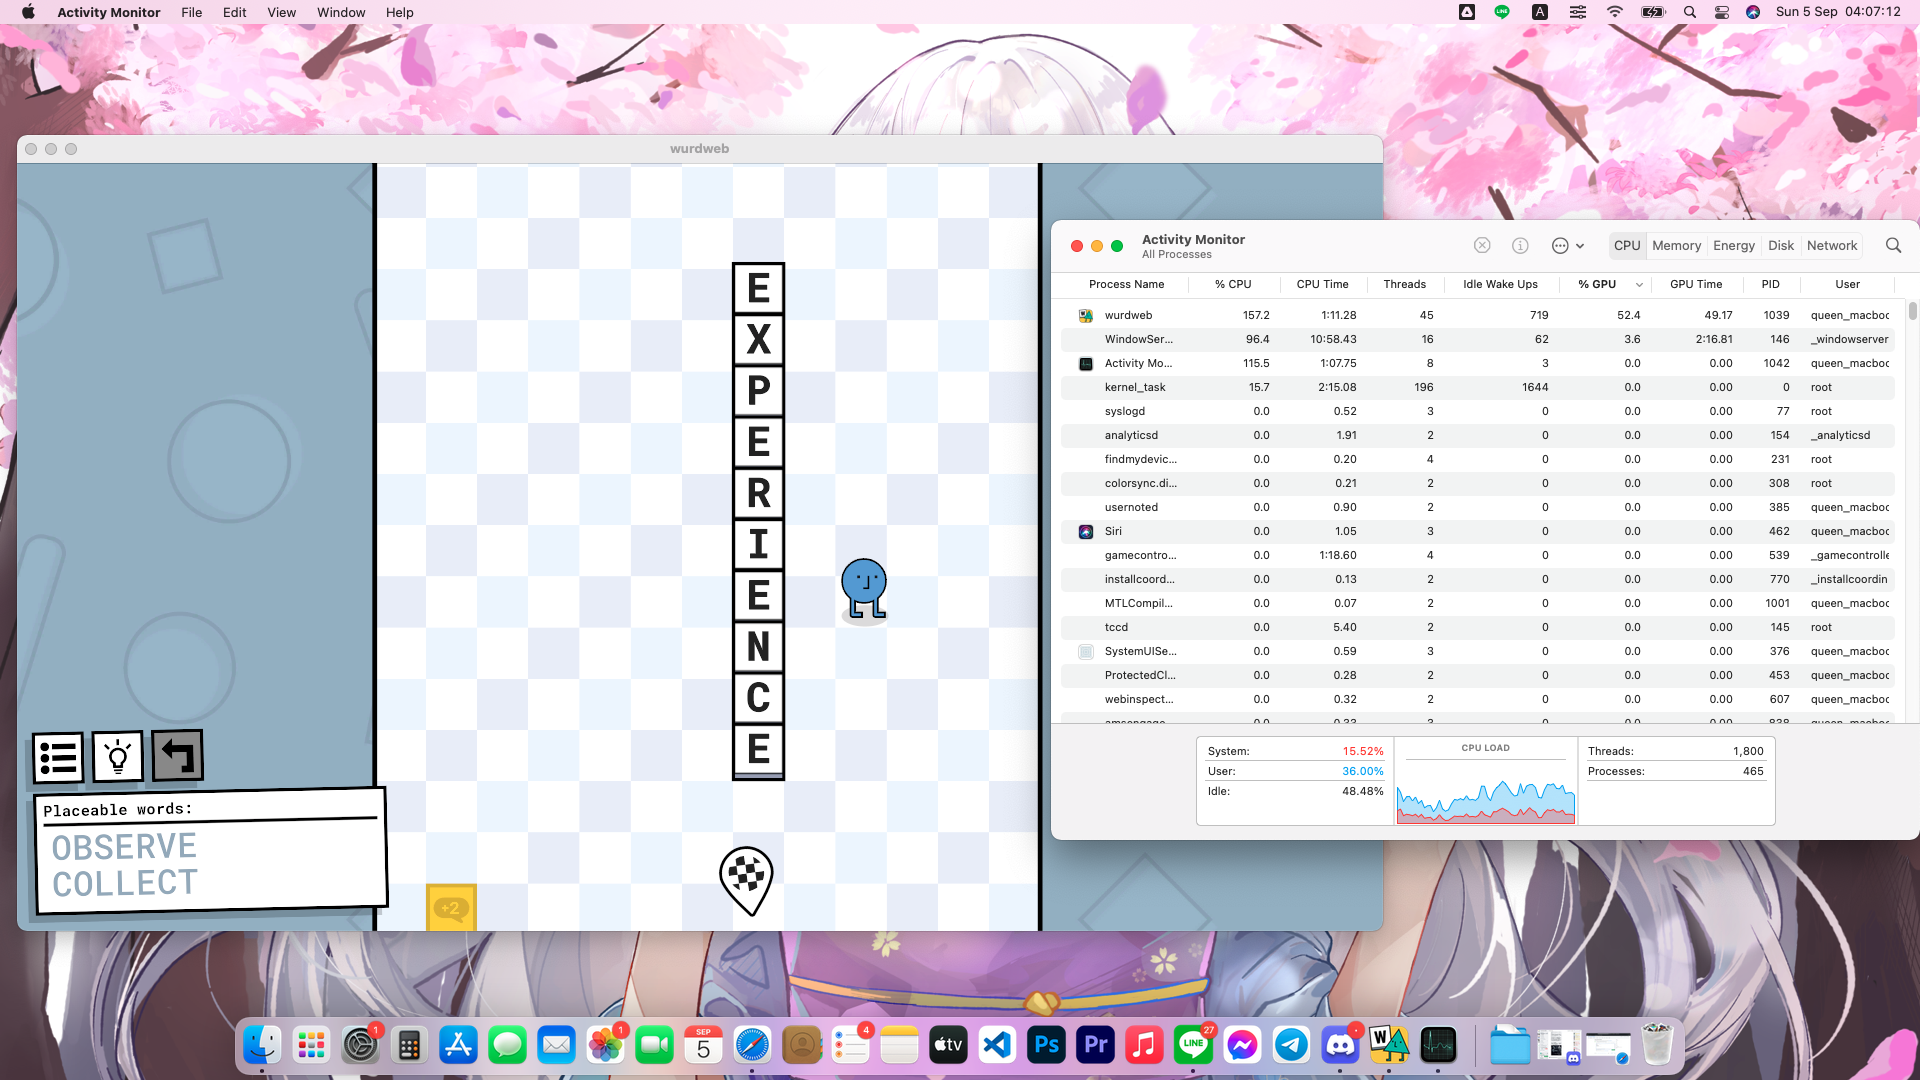Image resolution: width=1920 pixels, height=1080 pixels.
Task: Toggle % GPU column sort direction arrow
Action: (x=1639, y=285)
